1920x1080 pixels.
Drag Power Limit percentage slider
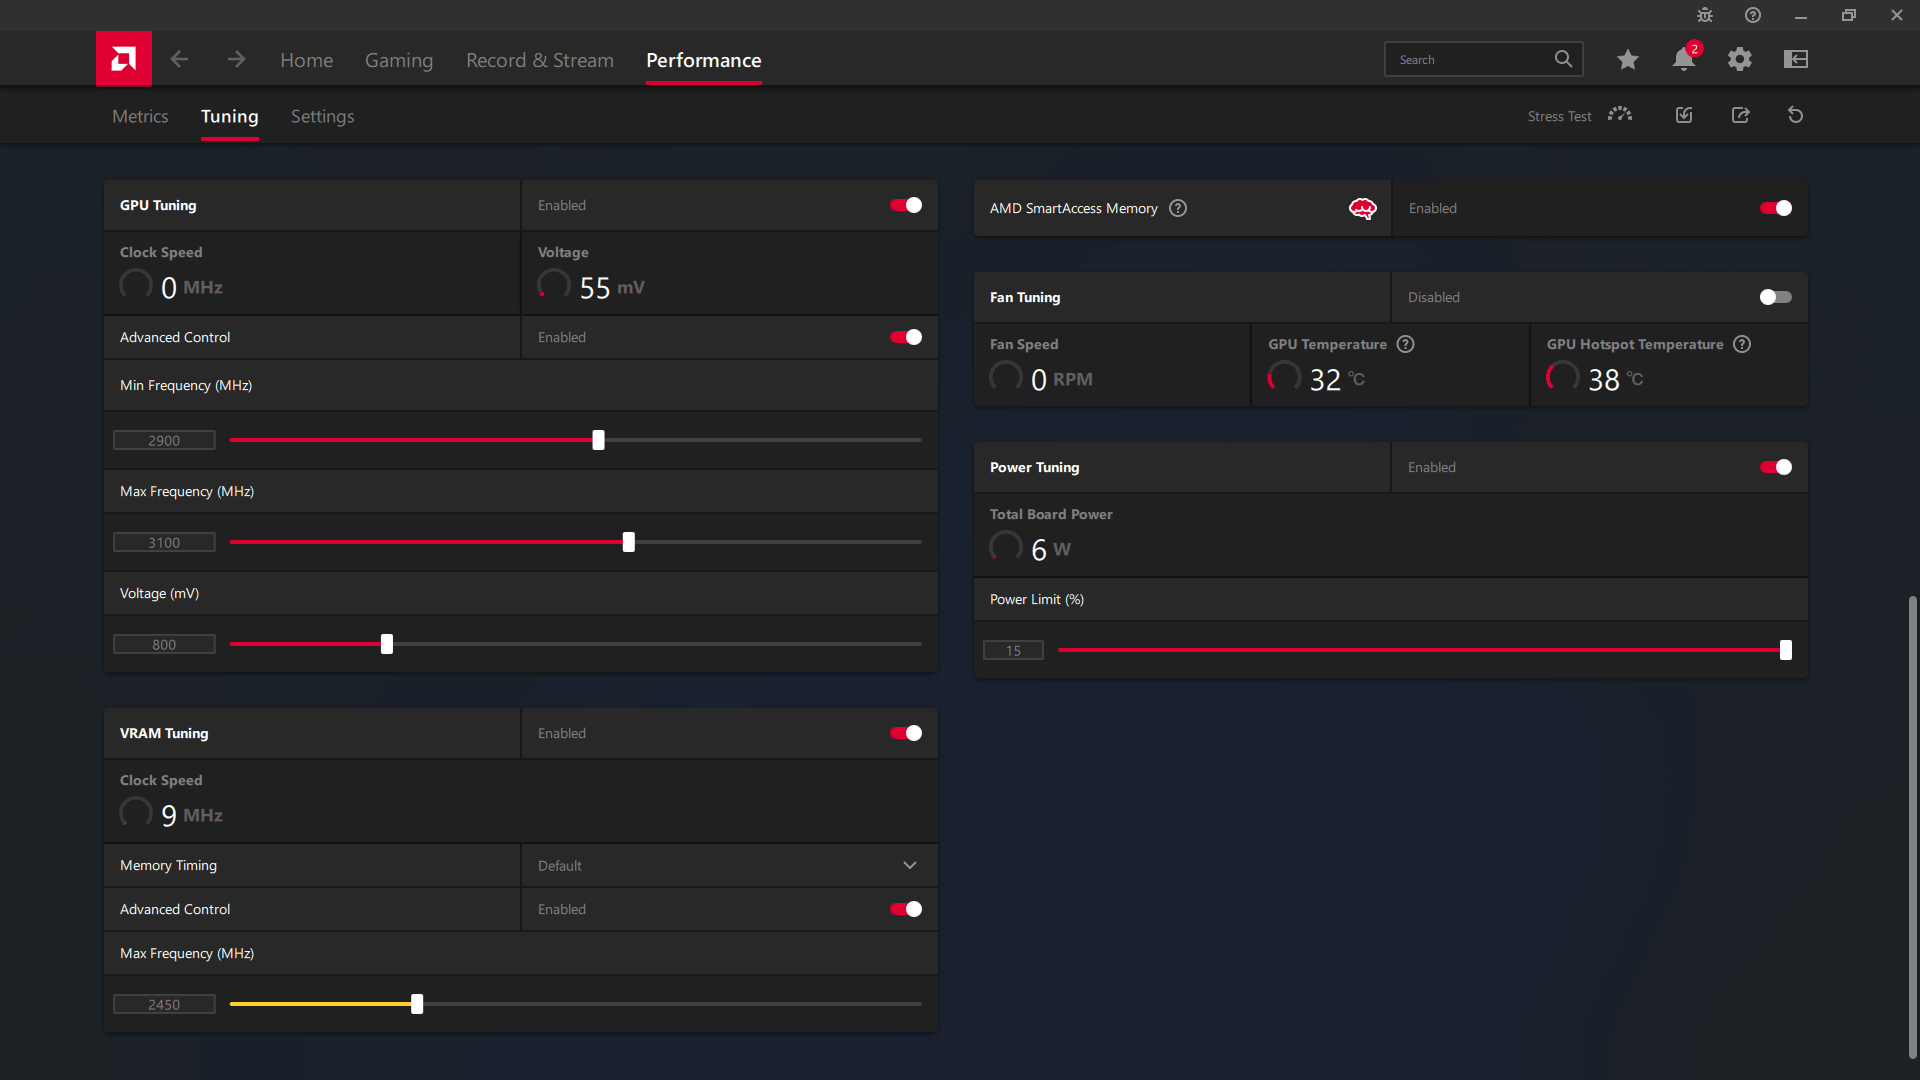click(x=1785, y=650)
